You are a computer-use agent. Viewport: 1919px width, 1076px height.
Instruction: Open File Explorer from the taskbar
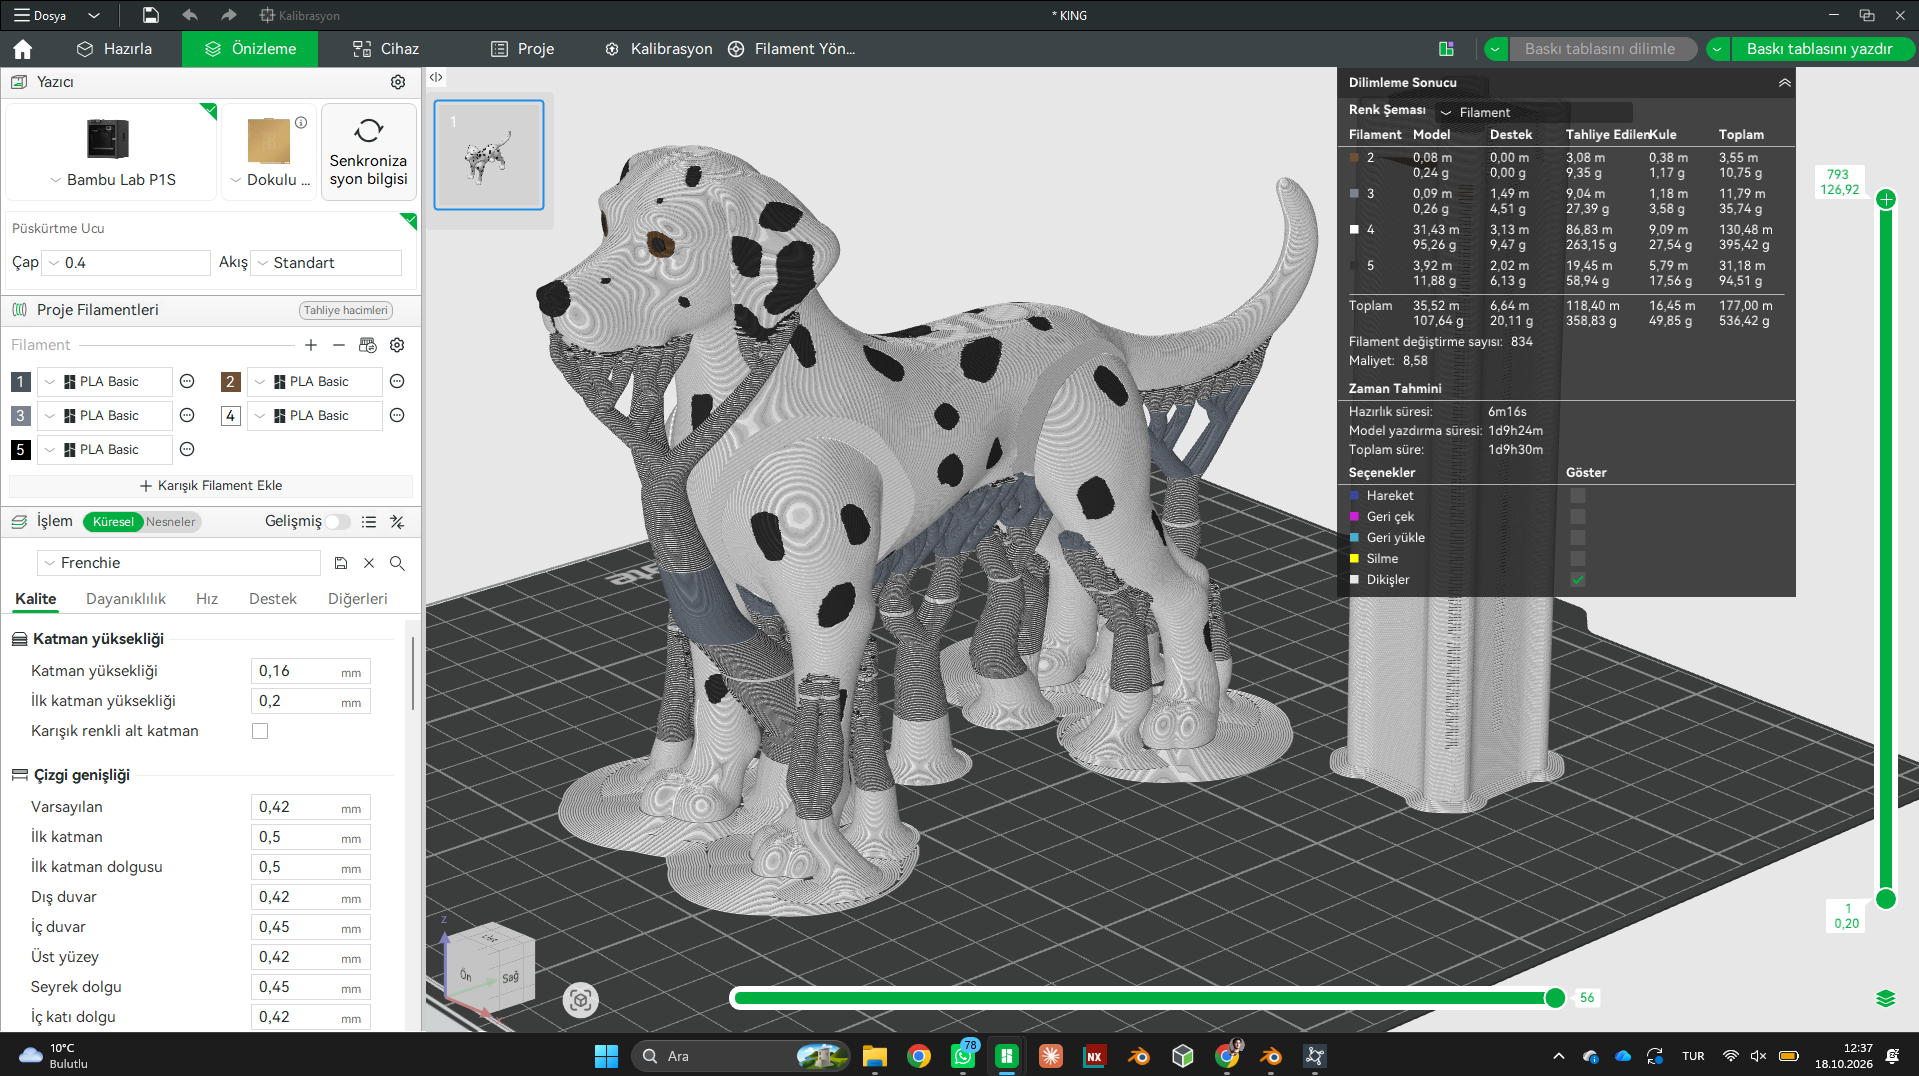pyautogui.click(x=875, y=1056)
